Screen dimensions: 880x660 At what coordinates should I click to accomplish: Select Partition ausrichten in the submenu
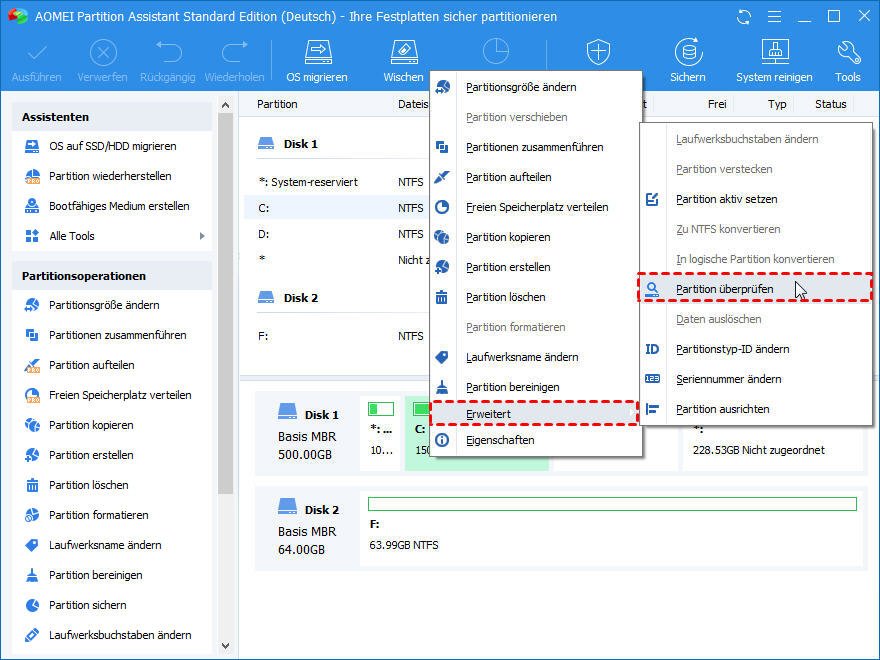755,409
